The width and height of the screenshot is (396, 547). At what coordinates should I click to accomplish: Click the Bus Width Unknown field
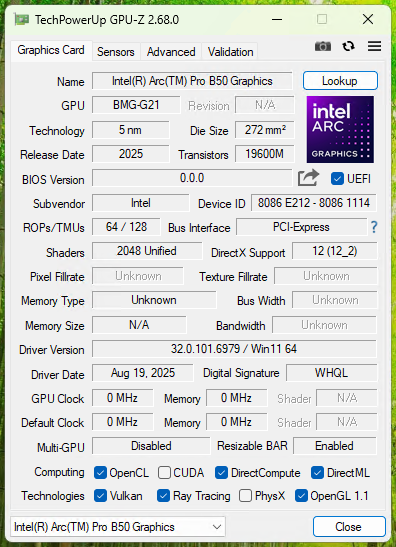click(x=335, y=300)
